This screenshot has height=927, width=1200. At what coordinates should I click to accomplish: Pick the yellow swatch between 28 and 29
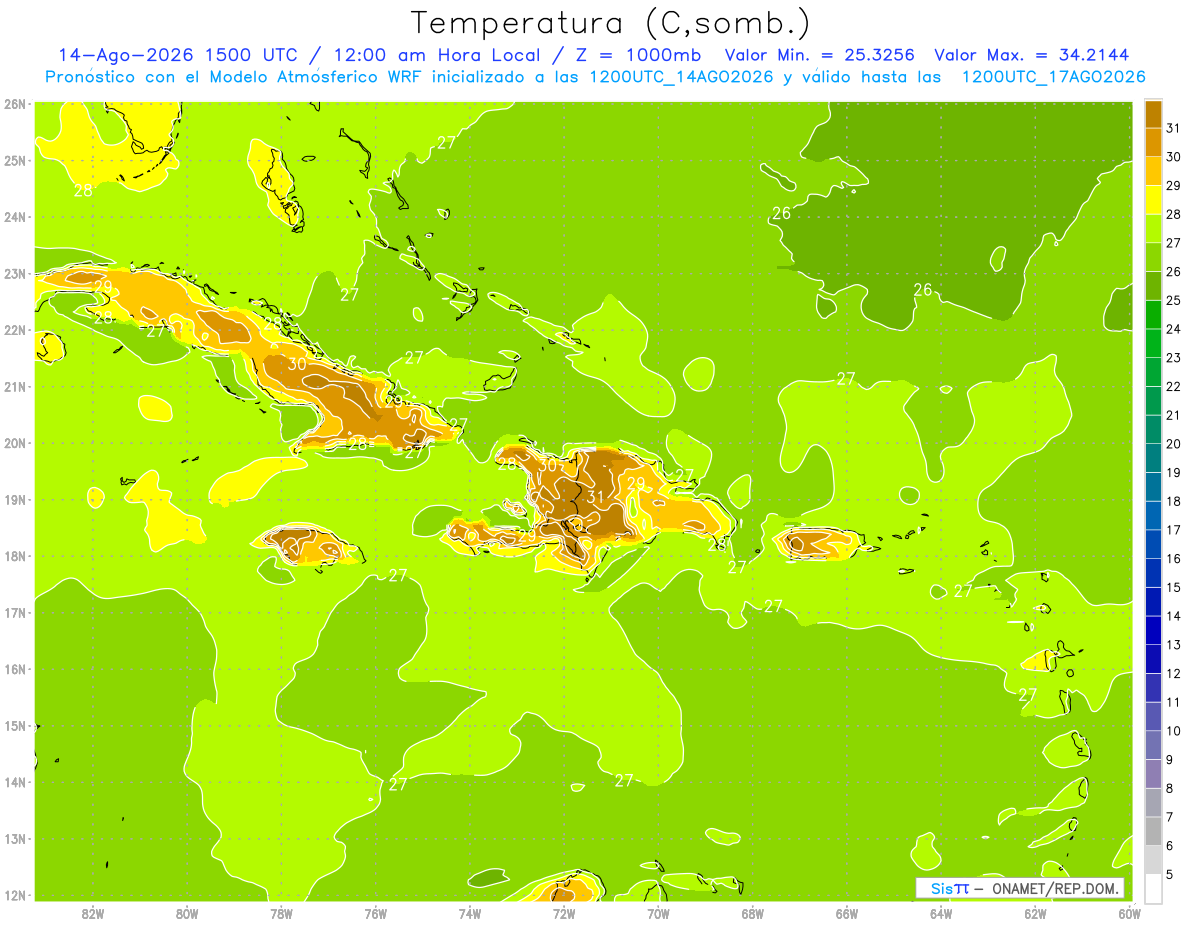[x=1153, y=200]
